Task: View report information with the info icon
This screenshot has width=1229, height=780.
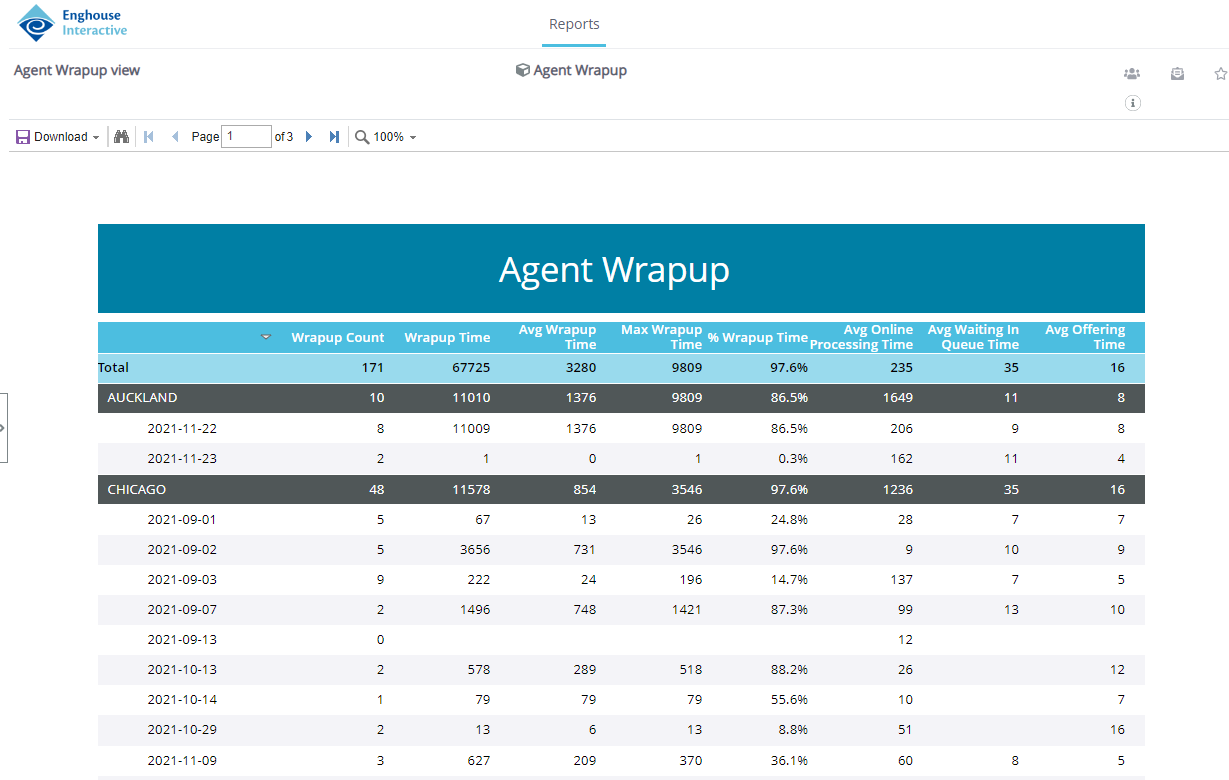Action: [x=1133, y=103]
